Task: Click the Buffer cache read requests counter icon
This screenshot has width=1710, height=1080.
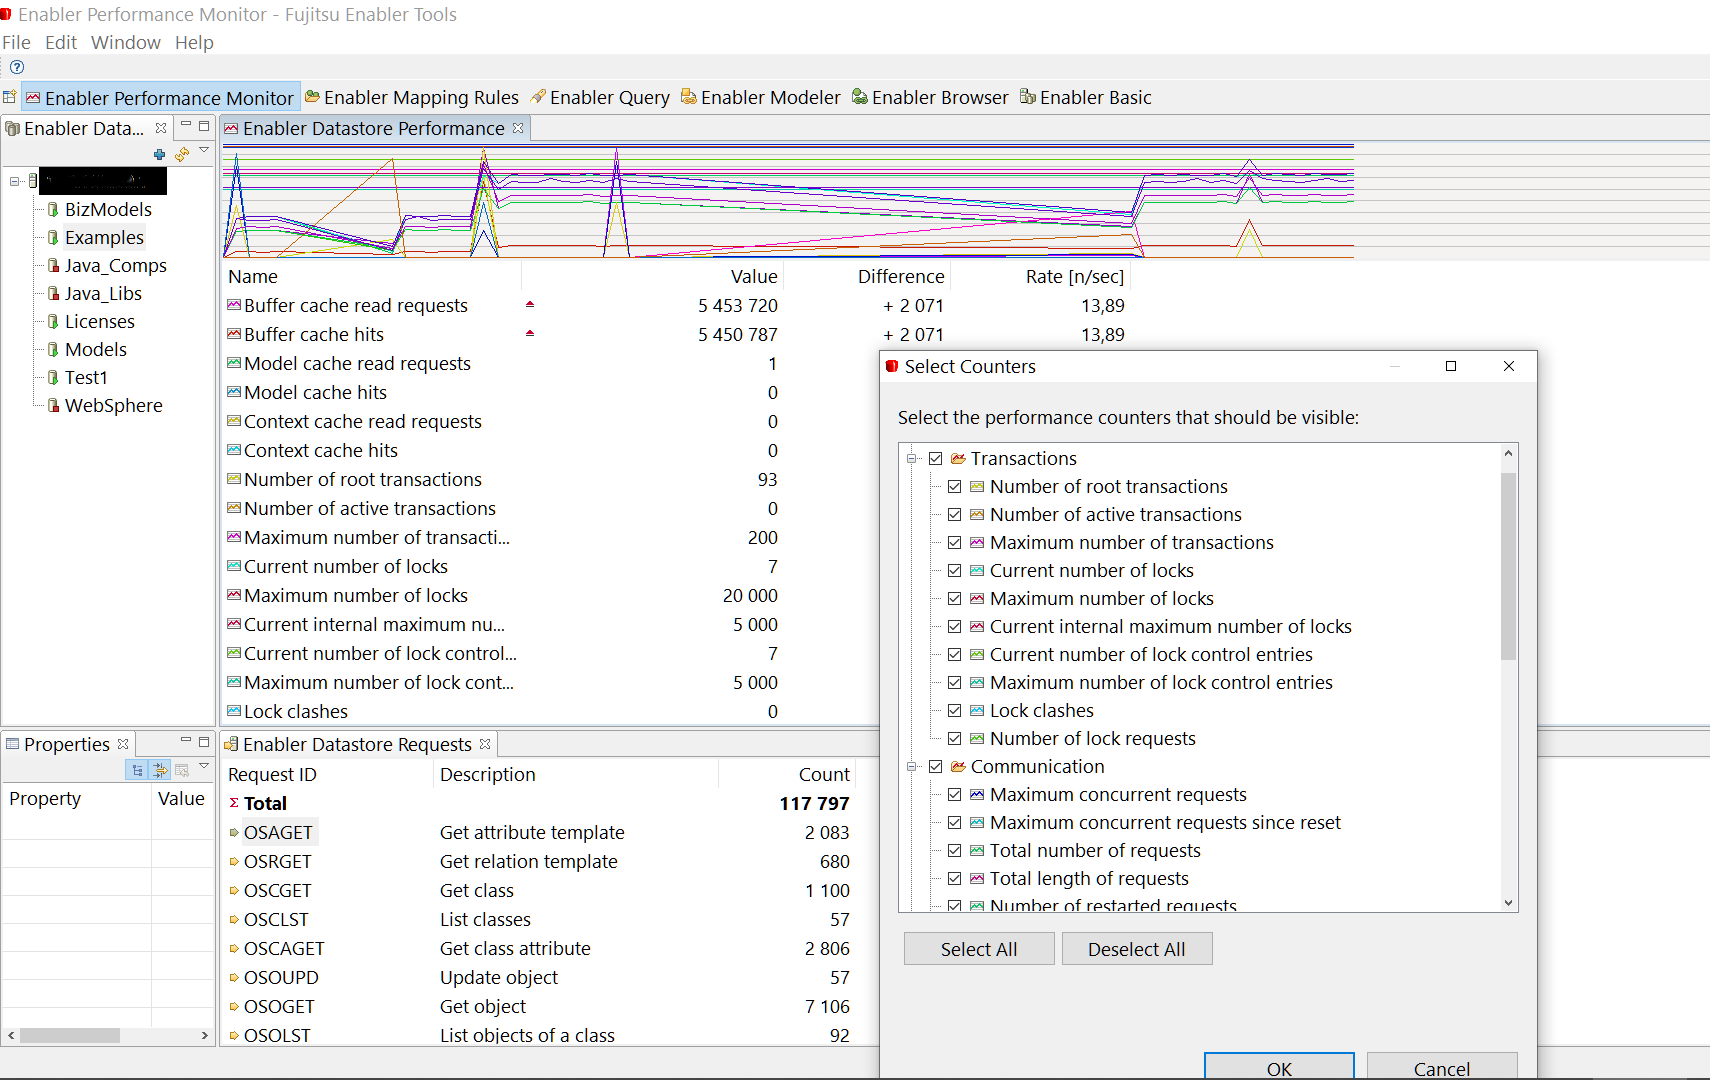Action: [234, 305]
